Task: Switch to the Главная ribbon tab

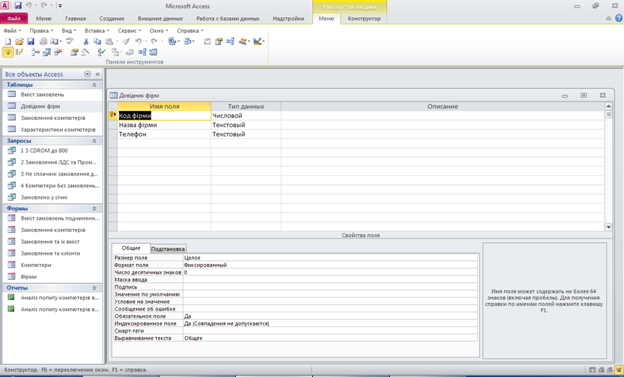Action: (75, 19)
